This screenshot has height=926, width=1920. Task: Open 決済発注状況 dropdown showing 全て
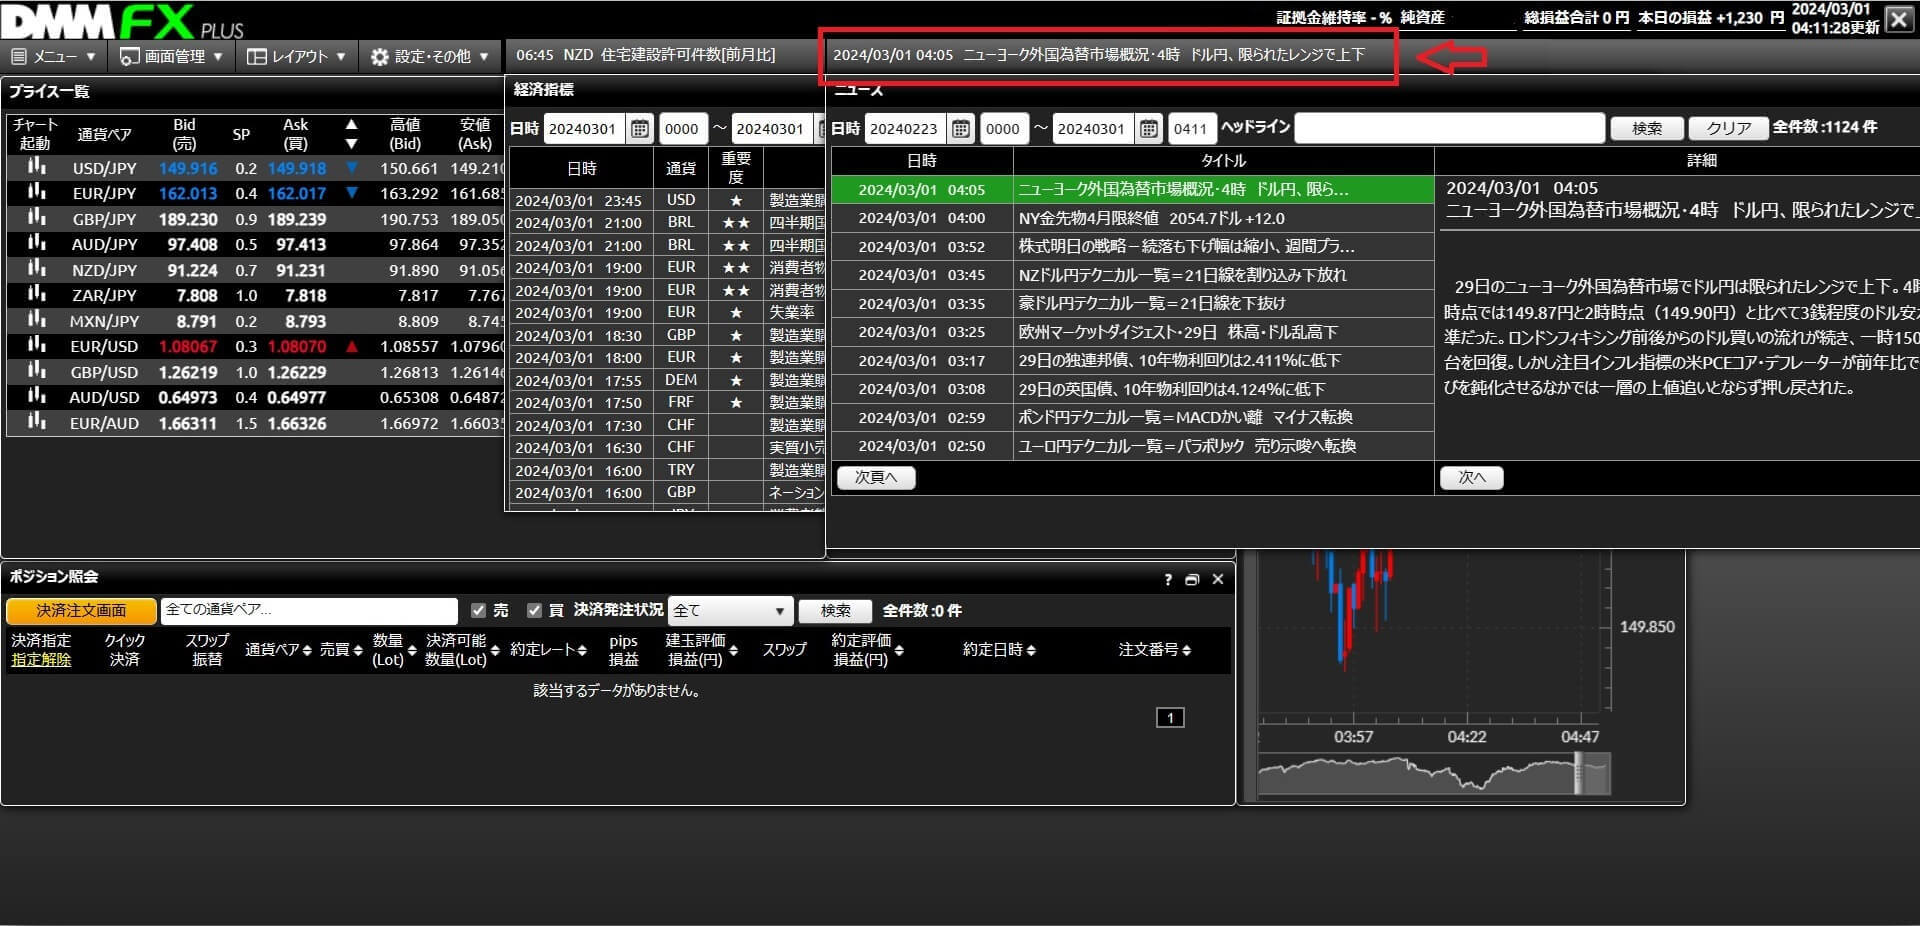tap(730, 610)
